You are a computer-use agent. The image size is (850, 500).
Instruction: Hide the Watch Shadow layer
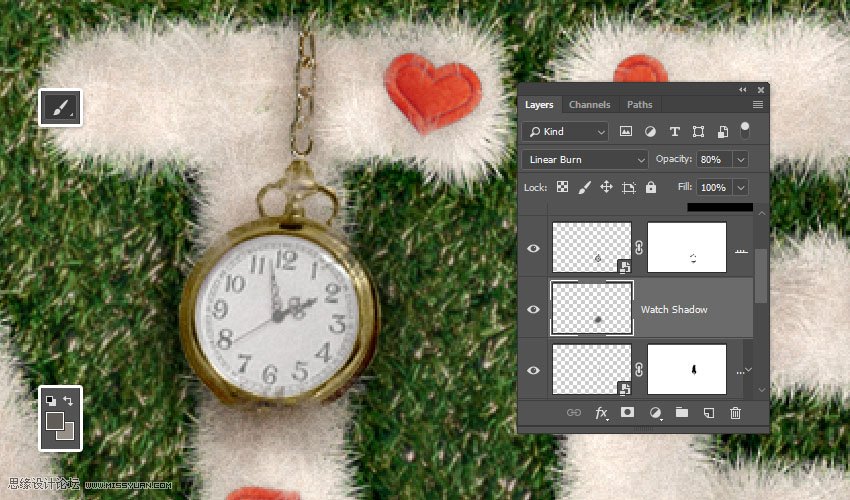[x=533, y=309]
